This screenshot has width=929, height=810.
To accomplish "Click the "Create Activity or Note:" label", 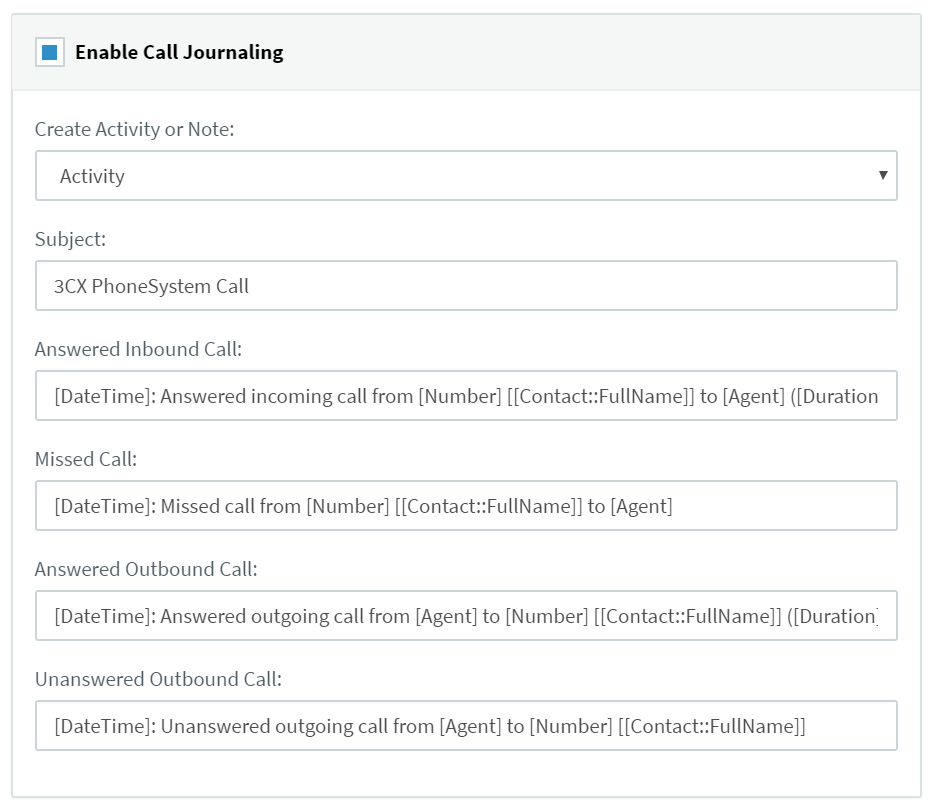I will (135, 129).
